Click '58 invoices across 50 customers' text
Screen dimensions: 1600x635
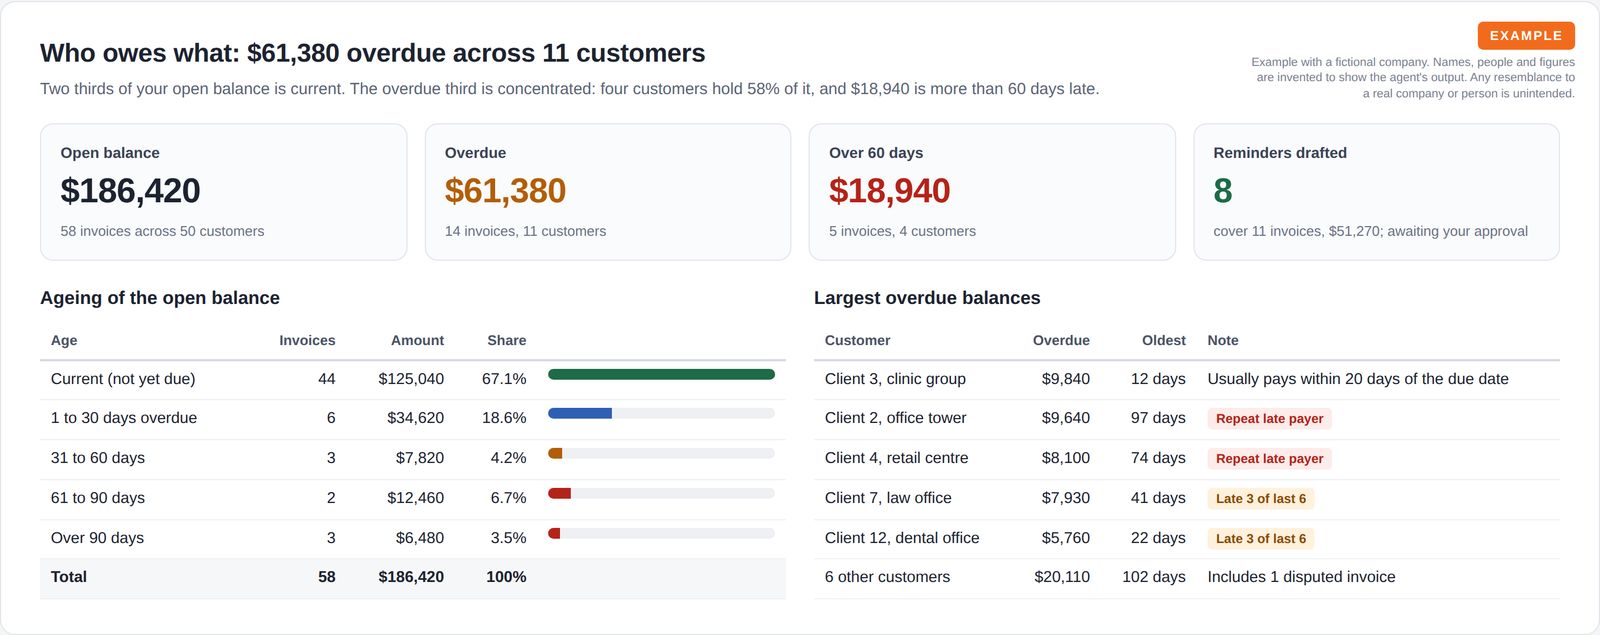tap(162, 231)
